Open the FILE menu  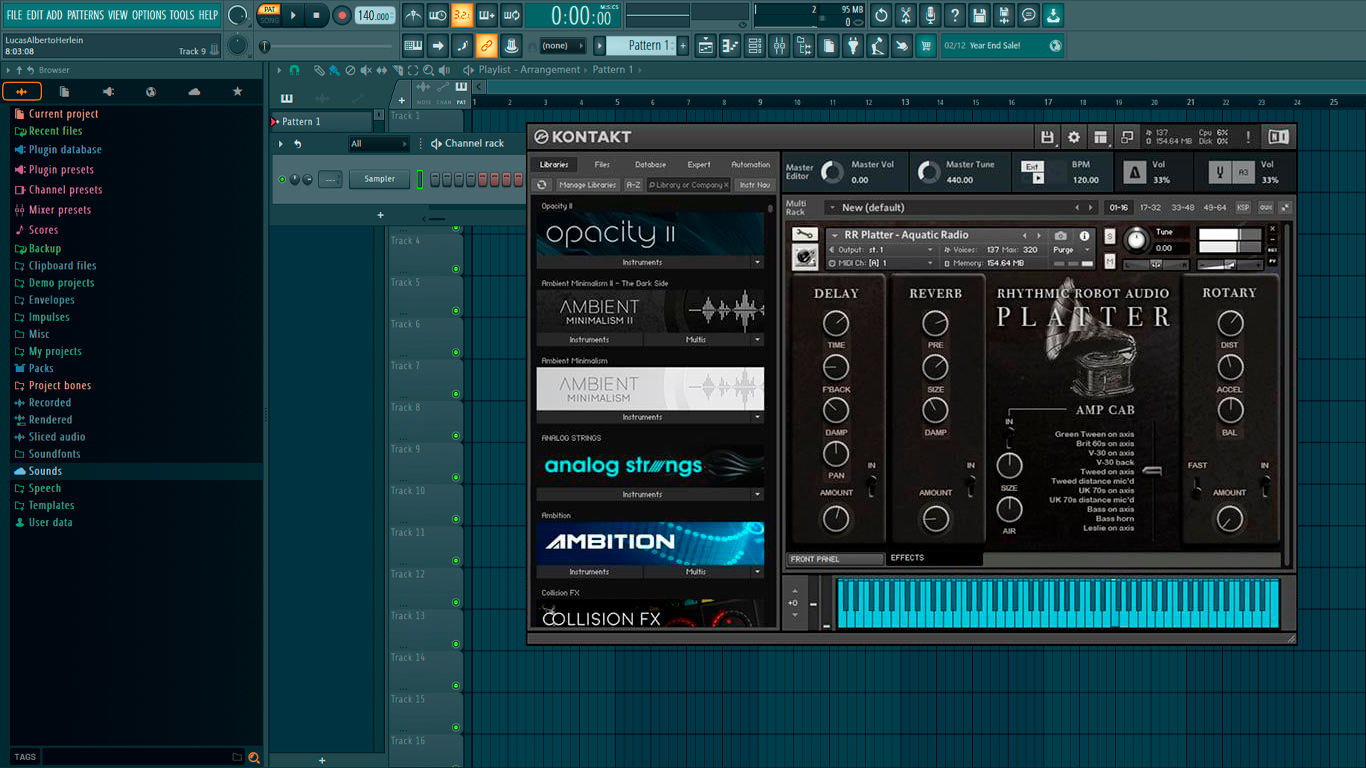[x=14, y=15]
